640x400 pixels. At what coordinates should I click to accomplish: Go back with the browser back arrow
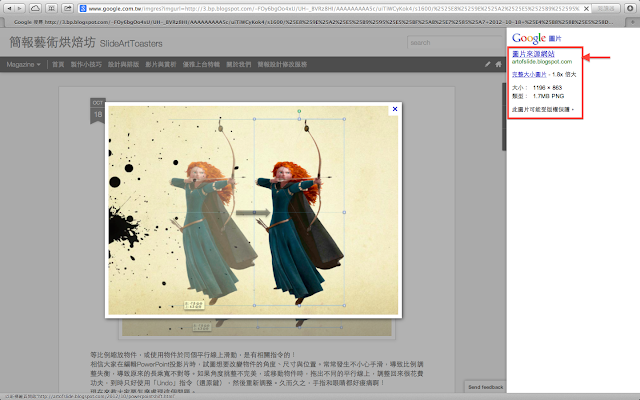pos(9,8)
